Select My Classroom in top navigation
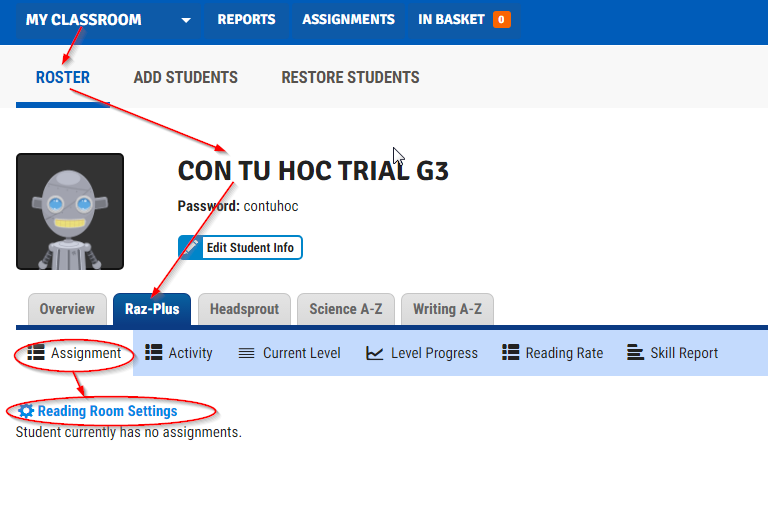This screenshot has width=768, height=519. click(x=83, y=20)
